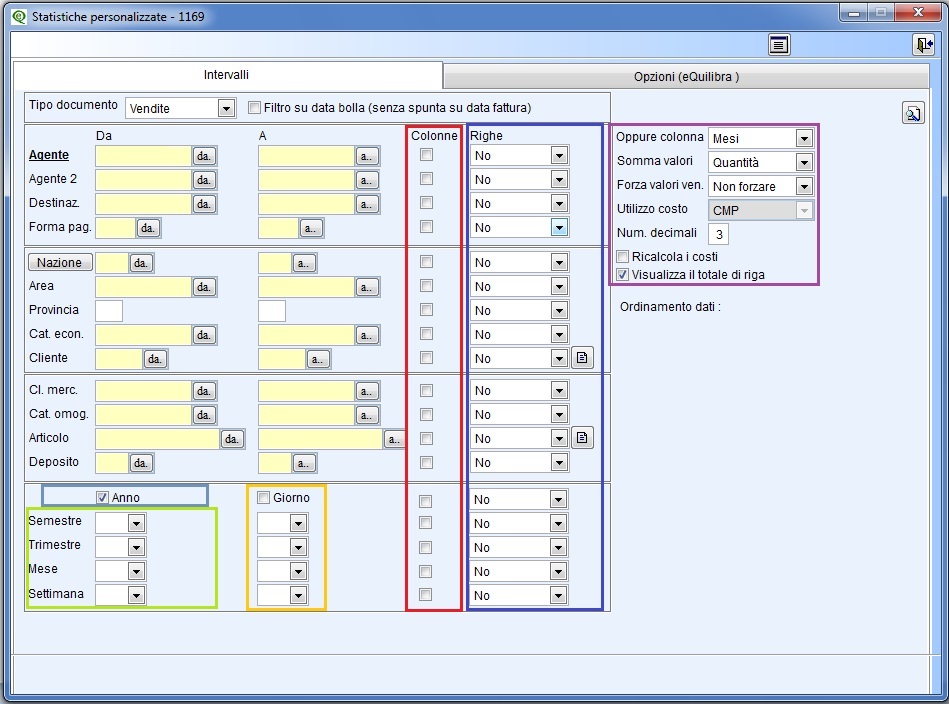This screenshot has width=949, height=704.
Task: Select the Intervalli tab
Action: coord(226,75)
